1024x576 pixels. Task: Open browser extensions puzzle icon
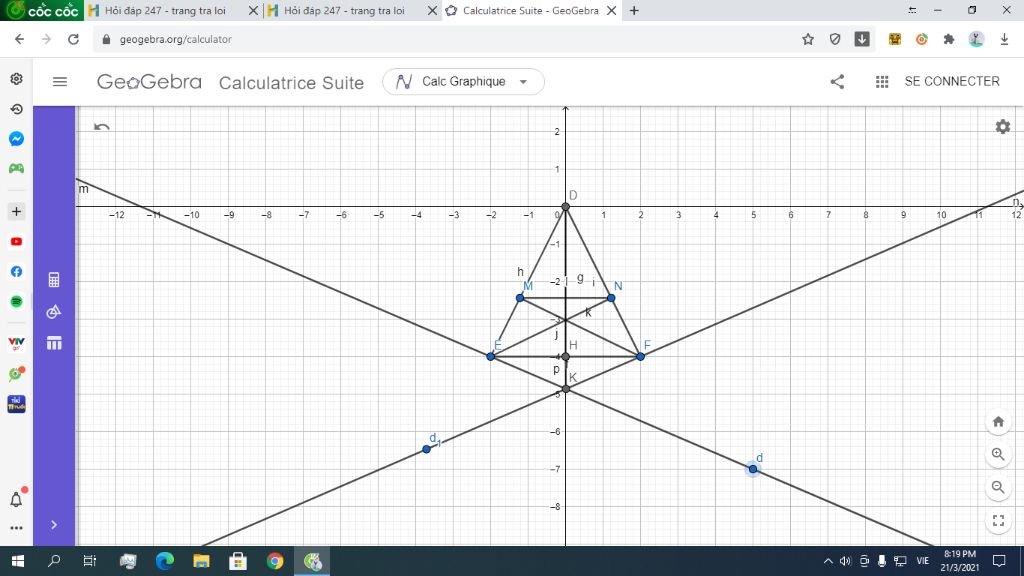pyautogui.click(x=949, y=39)
